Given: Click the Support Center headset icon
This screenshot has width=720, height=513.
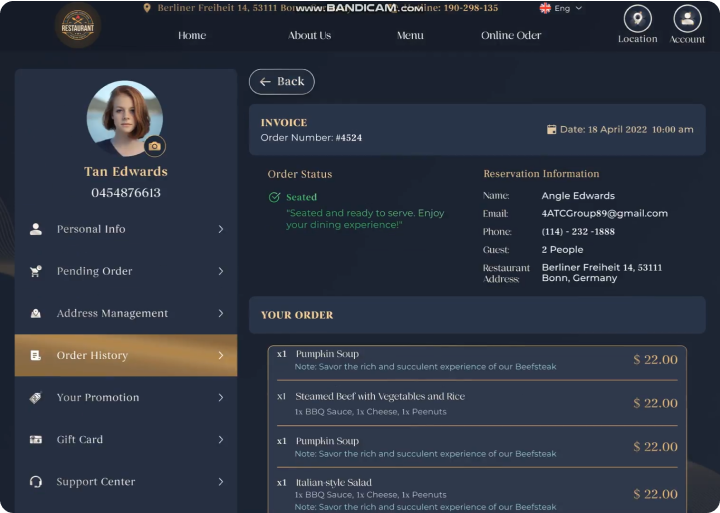Looking at the screenshot, I should pos(36,481).
